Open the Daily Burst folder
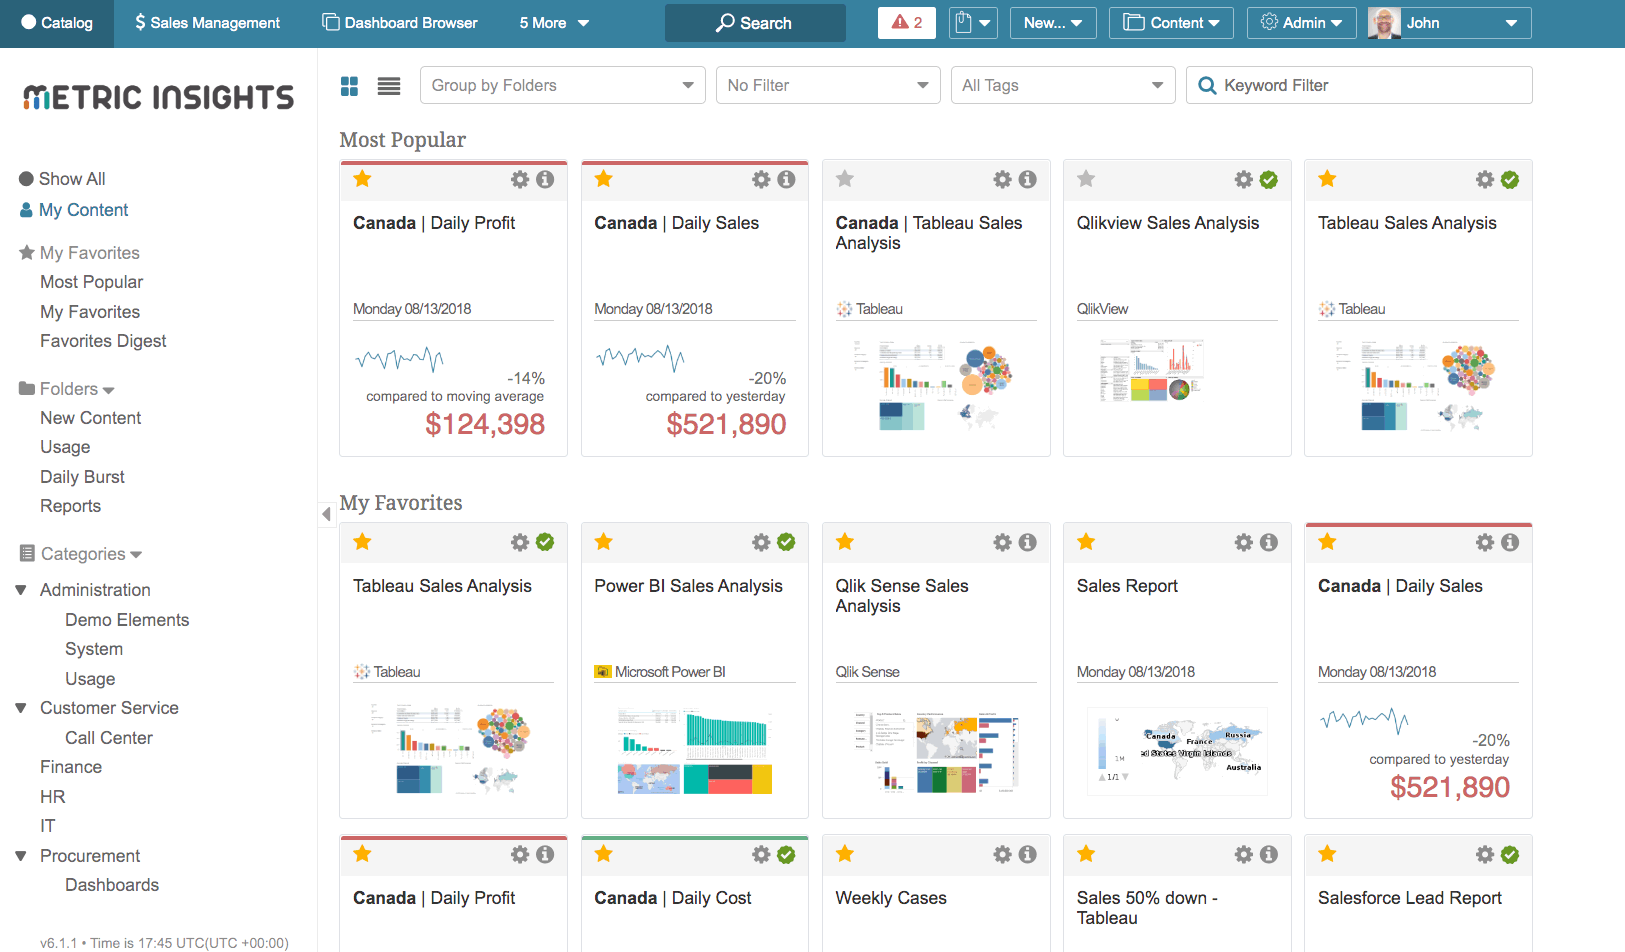Image resolution: width=1625 pixels, height=952 pixels. tap(82, 477)
